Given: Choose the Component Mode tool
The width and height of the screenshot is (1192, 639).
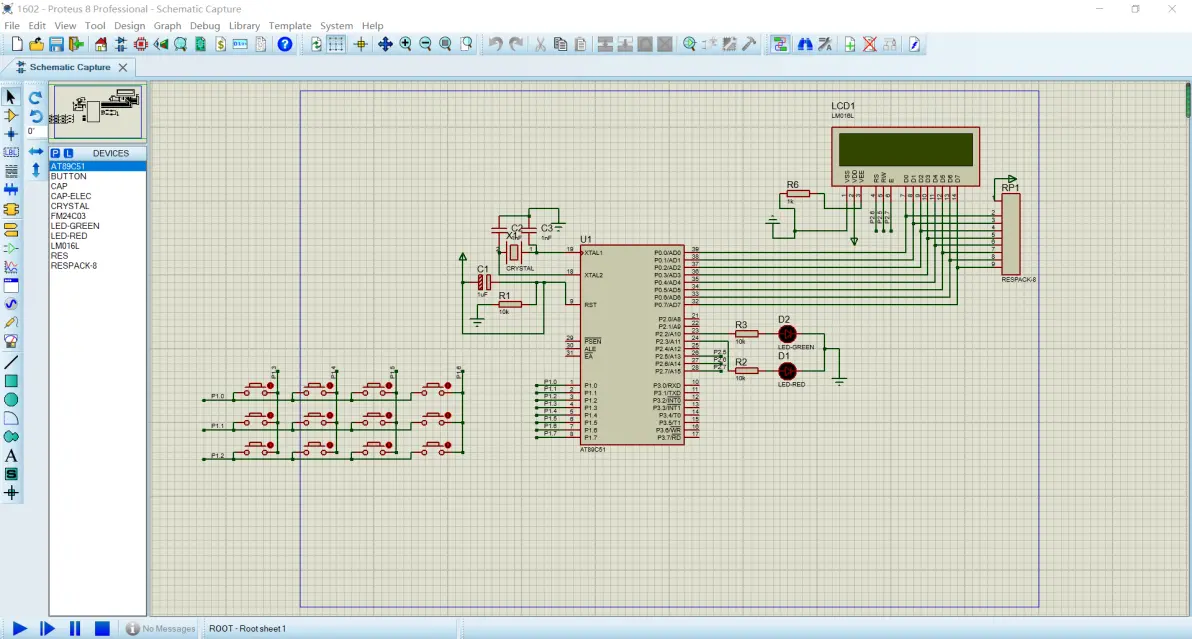Looking at the screenshot, I should [11, 115].
